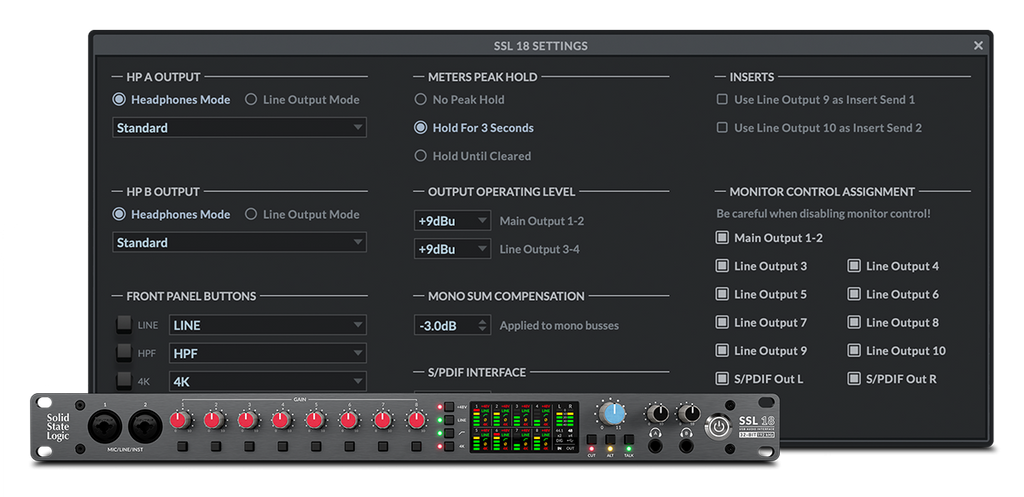Toggle Line Output 9 monitor control checkbox
The height and width of the screenshot is (497, 1024).
[722, 350]
